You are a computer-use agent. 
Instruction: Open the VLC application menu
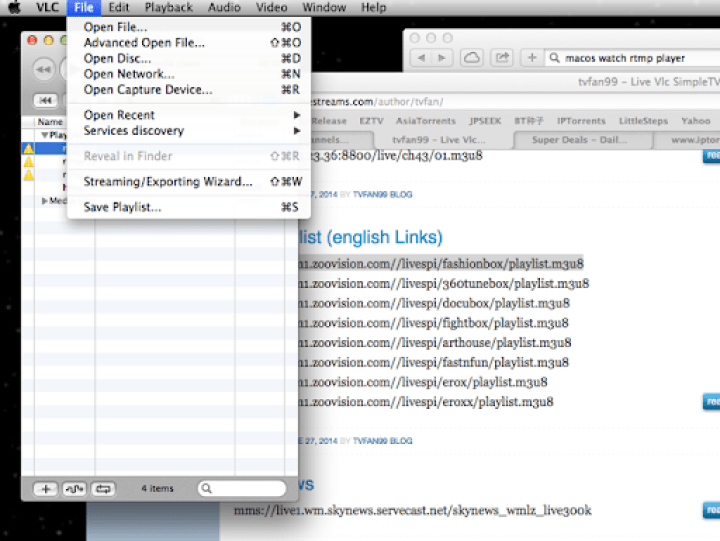(48, 7)
